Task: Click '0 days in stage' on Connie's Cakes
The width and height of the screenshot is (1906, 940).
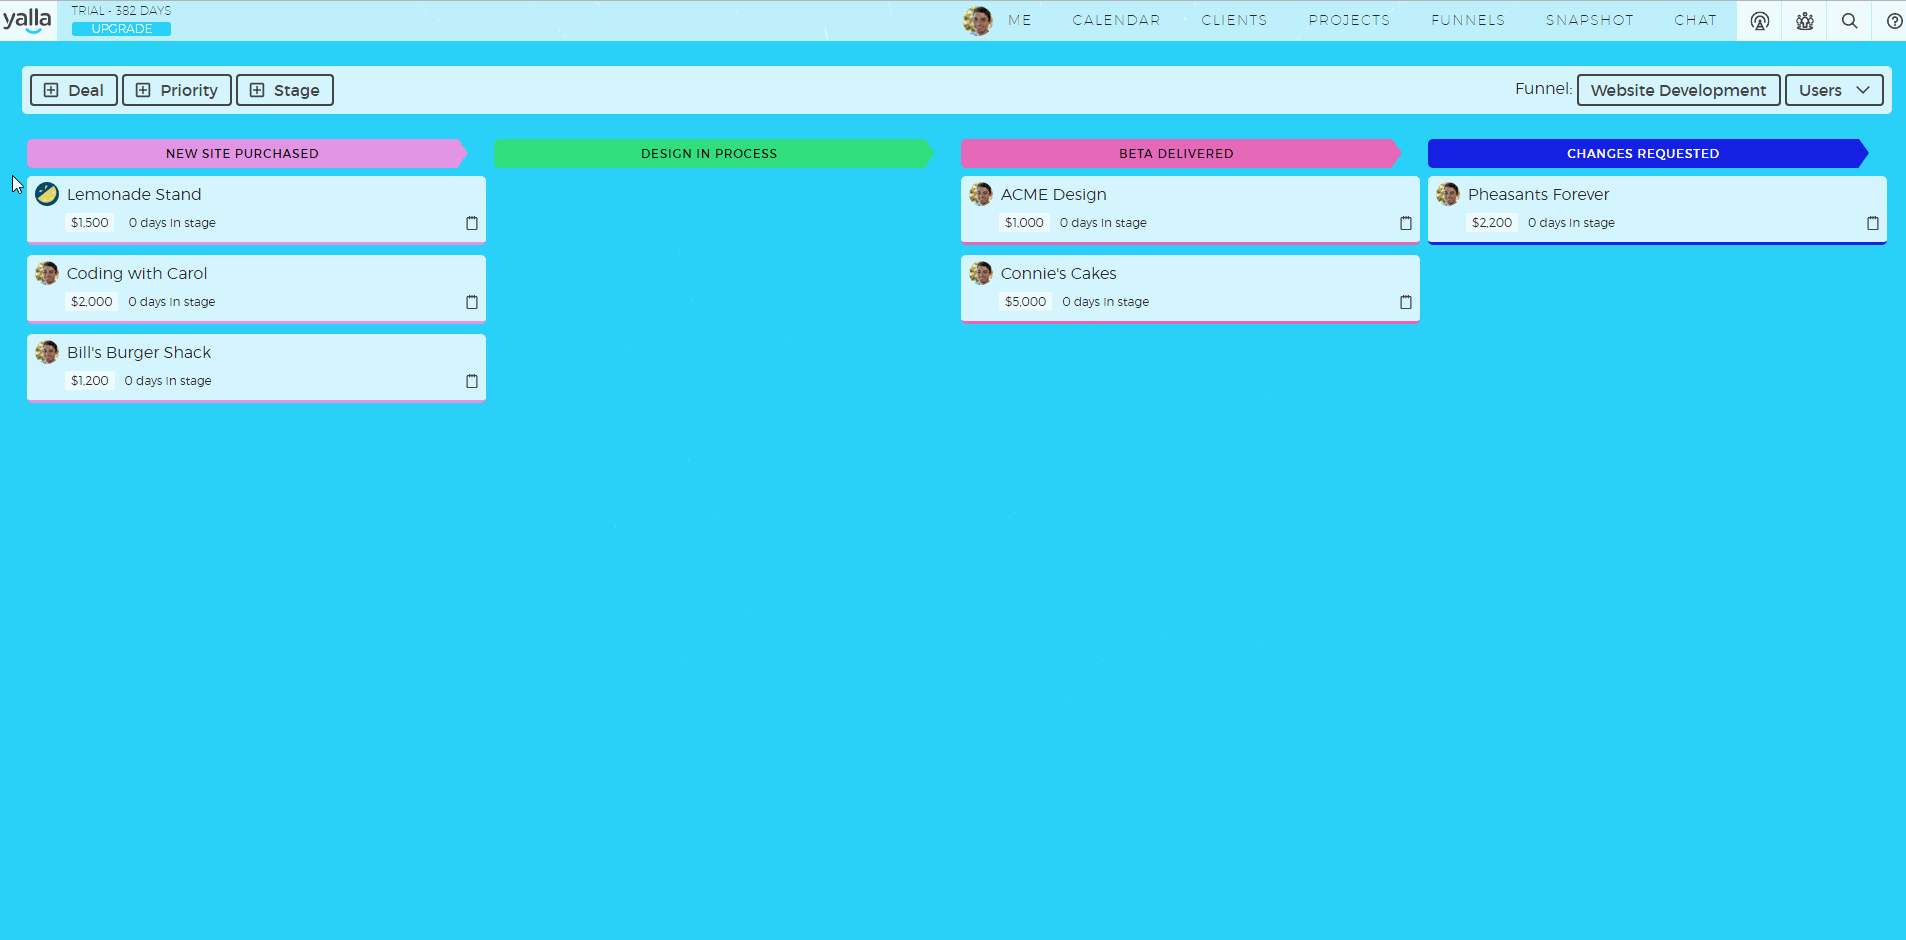Action: (x=1106, y=302)
